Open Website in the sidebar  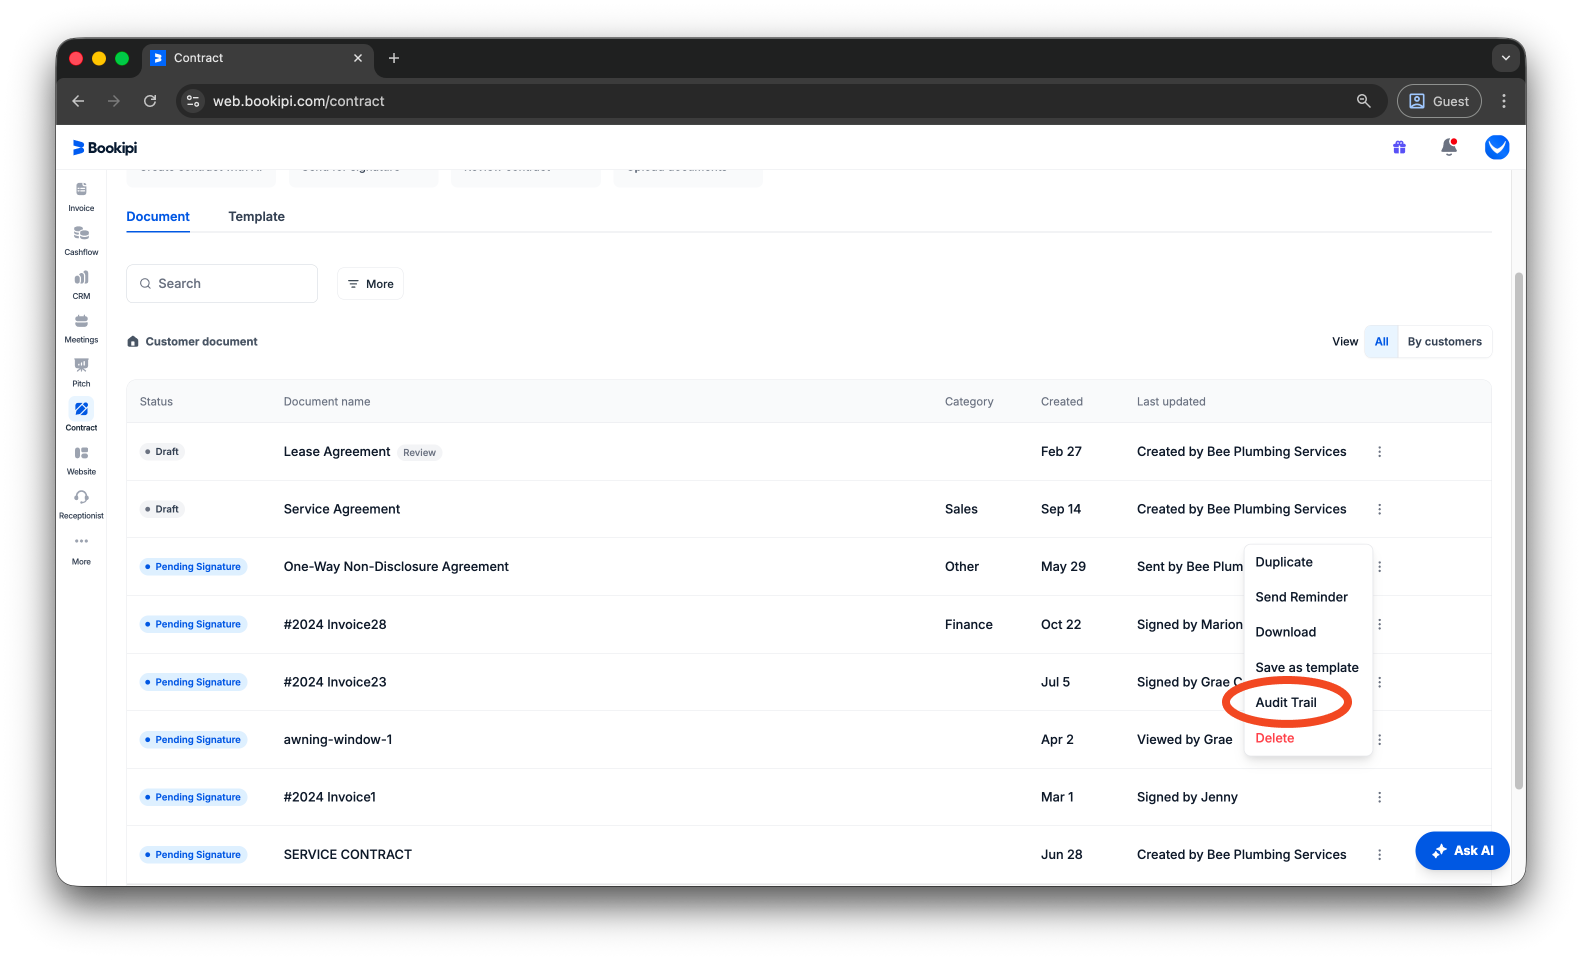point(81,461)
